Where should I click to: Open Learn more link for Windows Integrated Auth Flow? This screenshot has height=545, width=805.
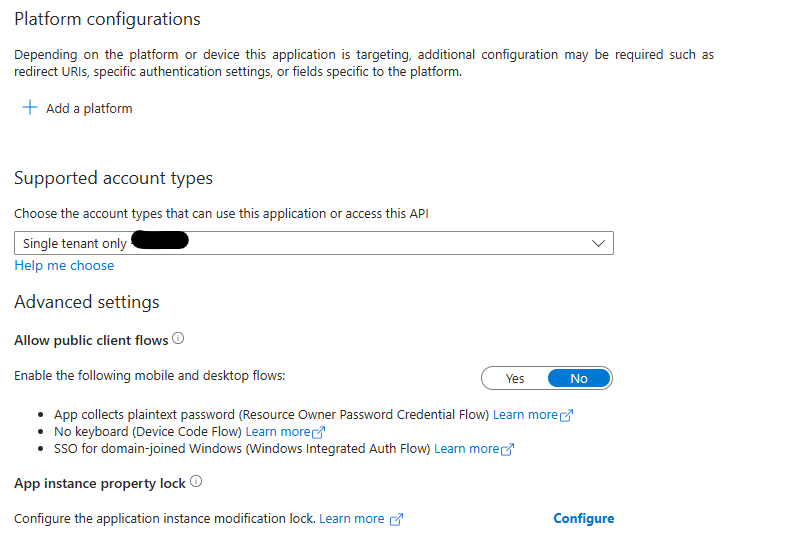coord(466,449)
